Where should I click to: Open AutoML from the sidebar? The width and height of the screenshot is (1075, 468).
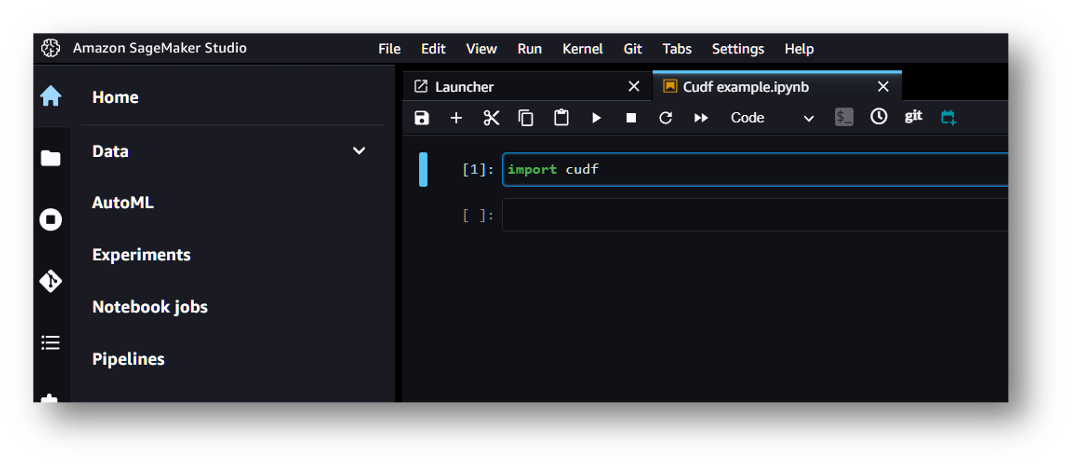pyautogui.click(x=123, y=203)
